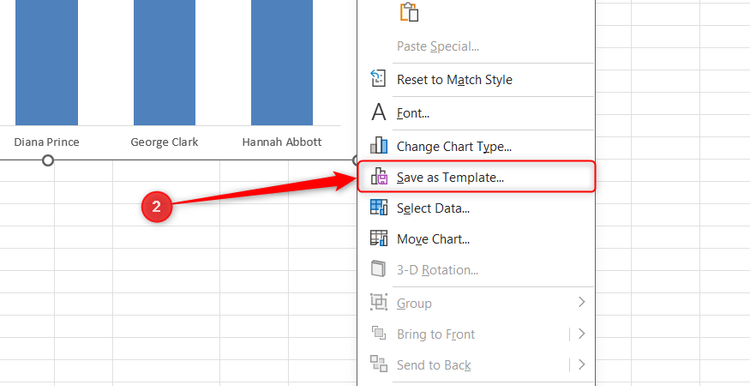Select Bring to Front menu text
The image size is (750, 386).
[436, 334]
